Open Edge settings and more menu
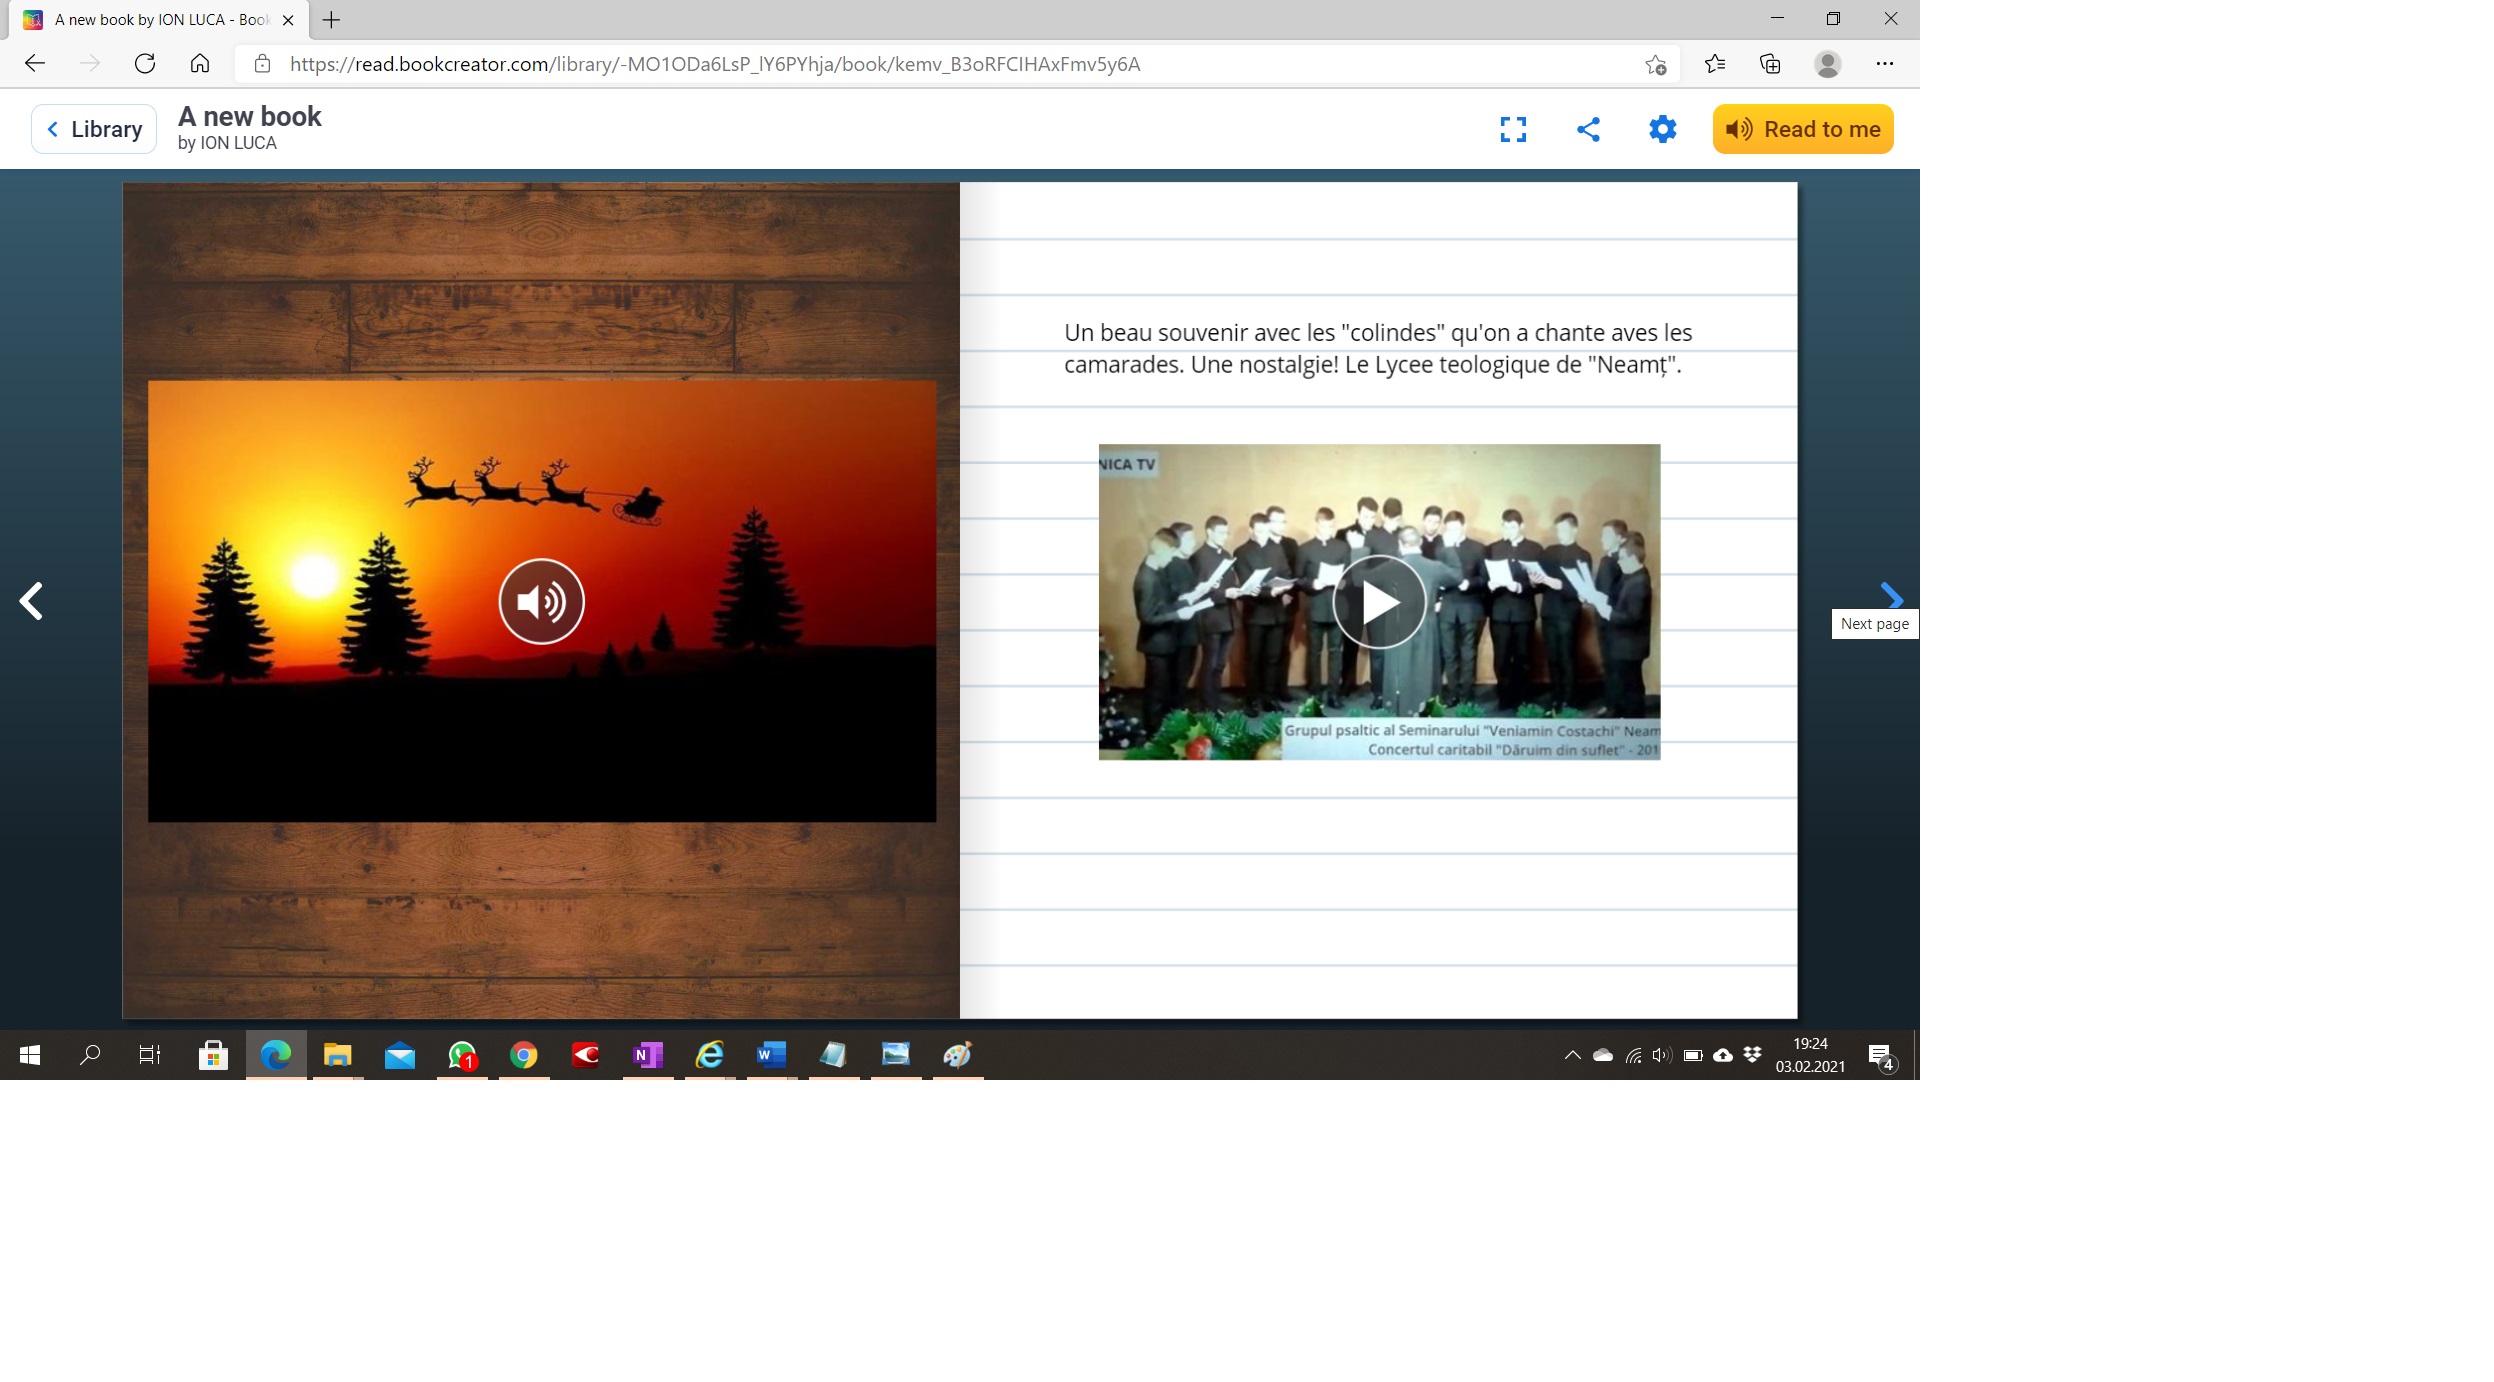Image resolution: width=2494 pixels, height=1382 pixels. click(1884, 64)
